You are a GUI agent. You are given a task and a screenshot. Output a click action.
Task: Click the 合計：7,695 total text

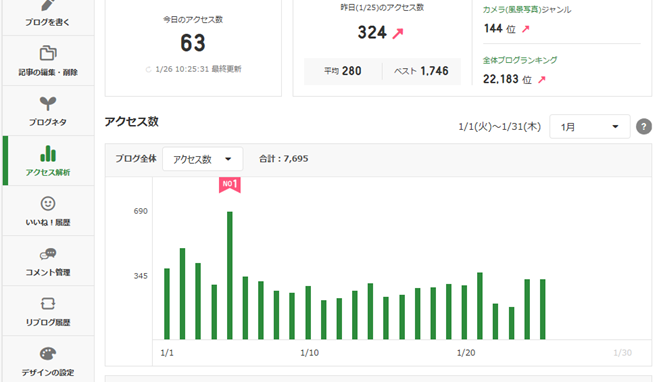(x=284, y=159)
